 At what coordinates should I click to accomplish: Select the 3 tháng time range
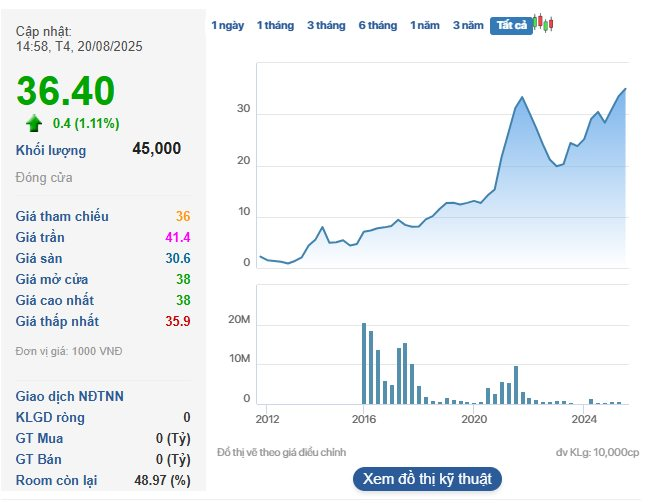coord(326,25)
